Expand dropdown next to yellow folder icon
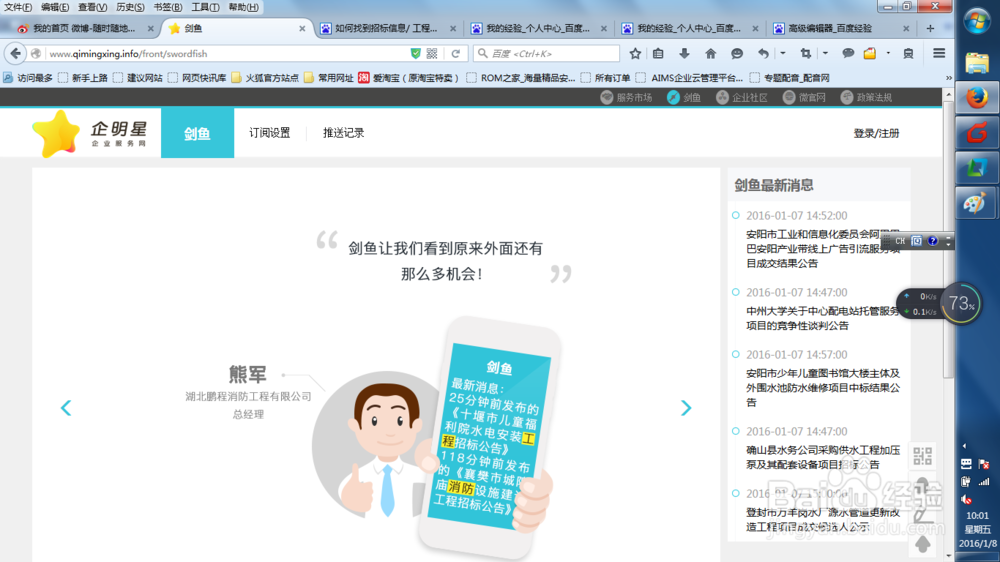The image size is (1000, 562). coord(888,54)
